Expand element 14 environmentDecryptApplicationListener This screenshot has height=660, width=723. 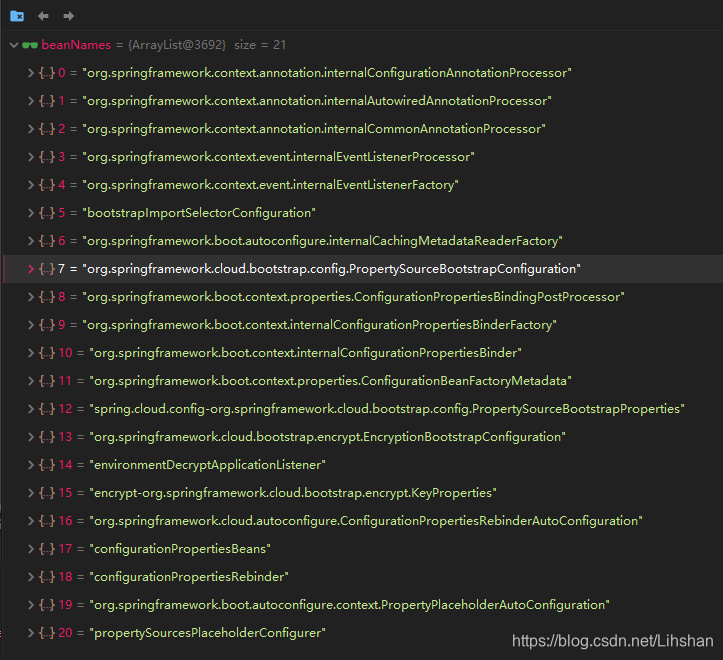coord(31,465)
